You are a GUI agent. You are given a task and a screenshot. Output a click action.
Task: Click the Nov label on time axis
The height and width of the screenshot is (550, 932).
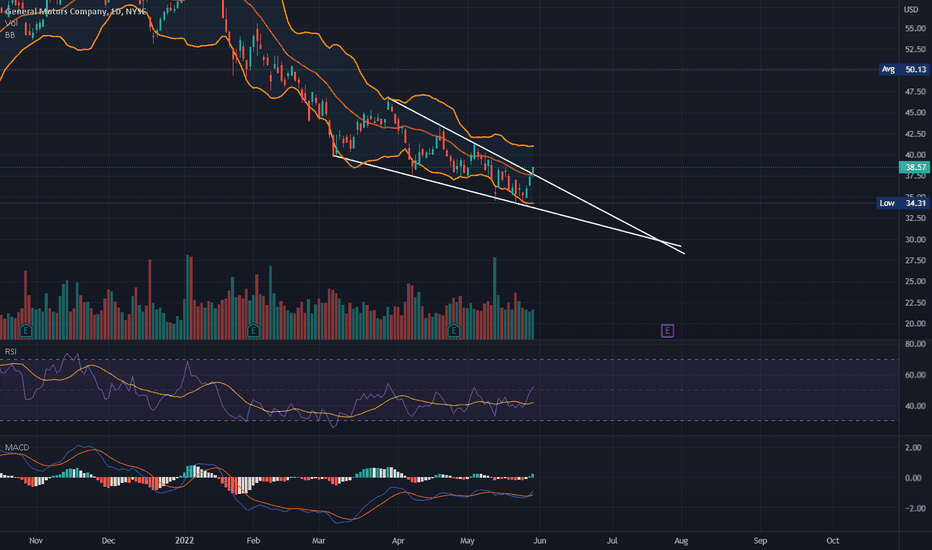tap(36, 540)
